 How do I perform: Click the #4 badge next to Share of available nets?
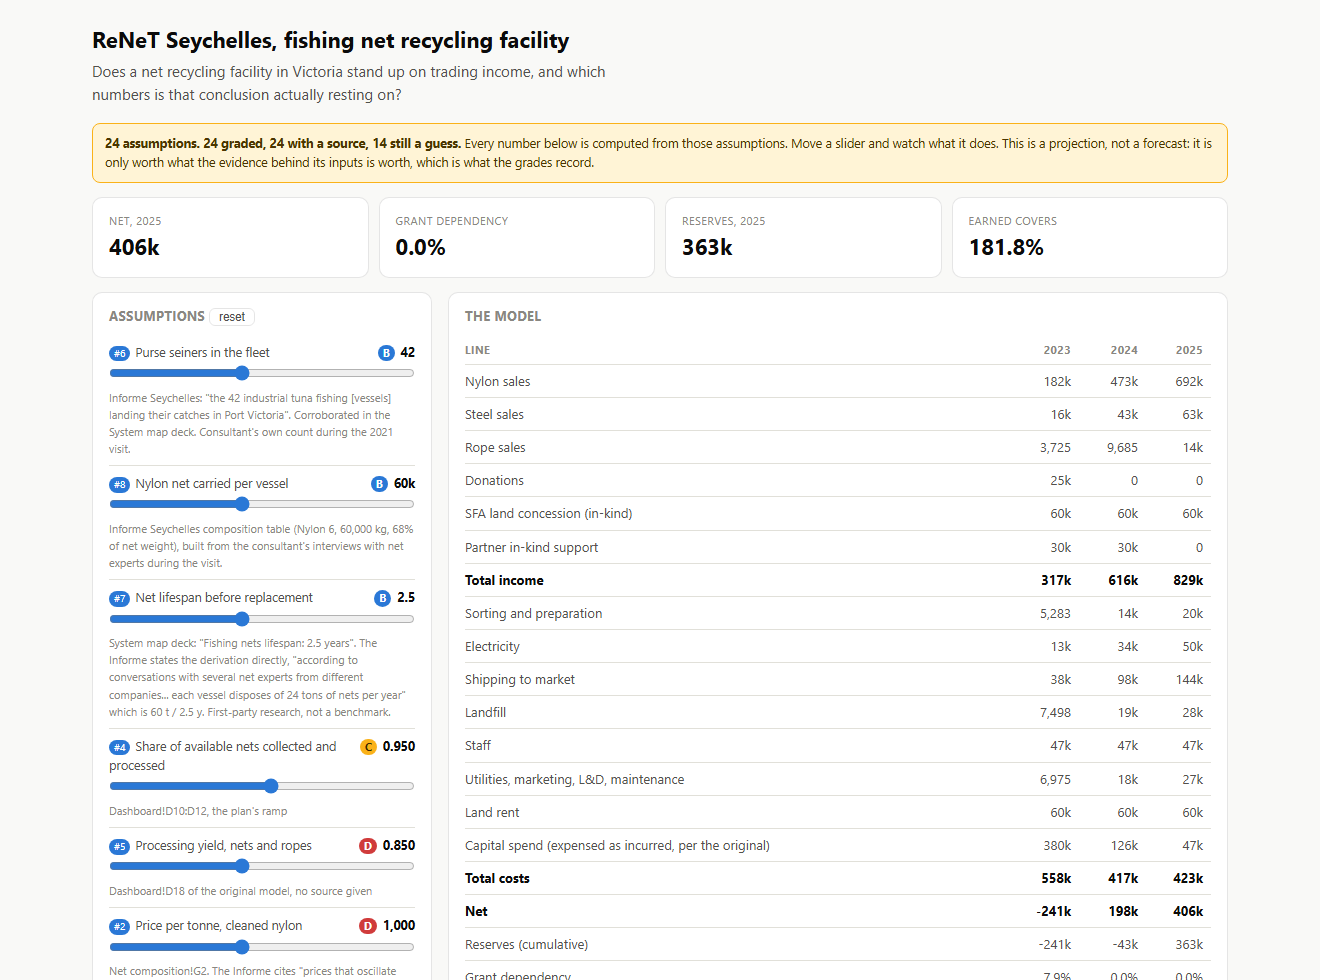(x=119, y=747)
